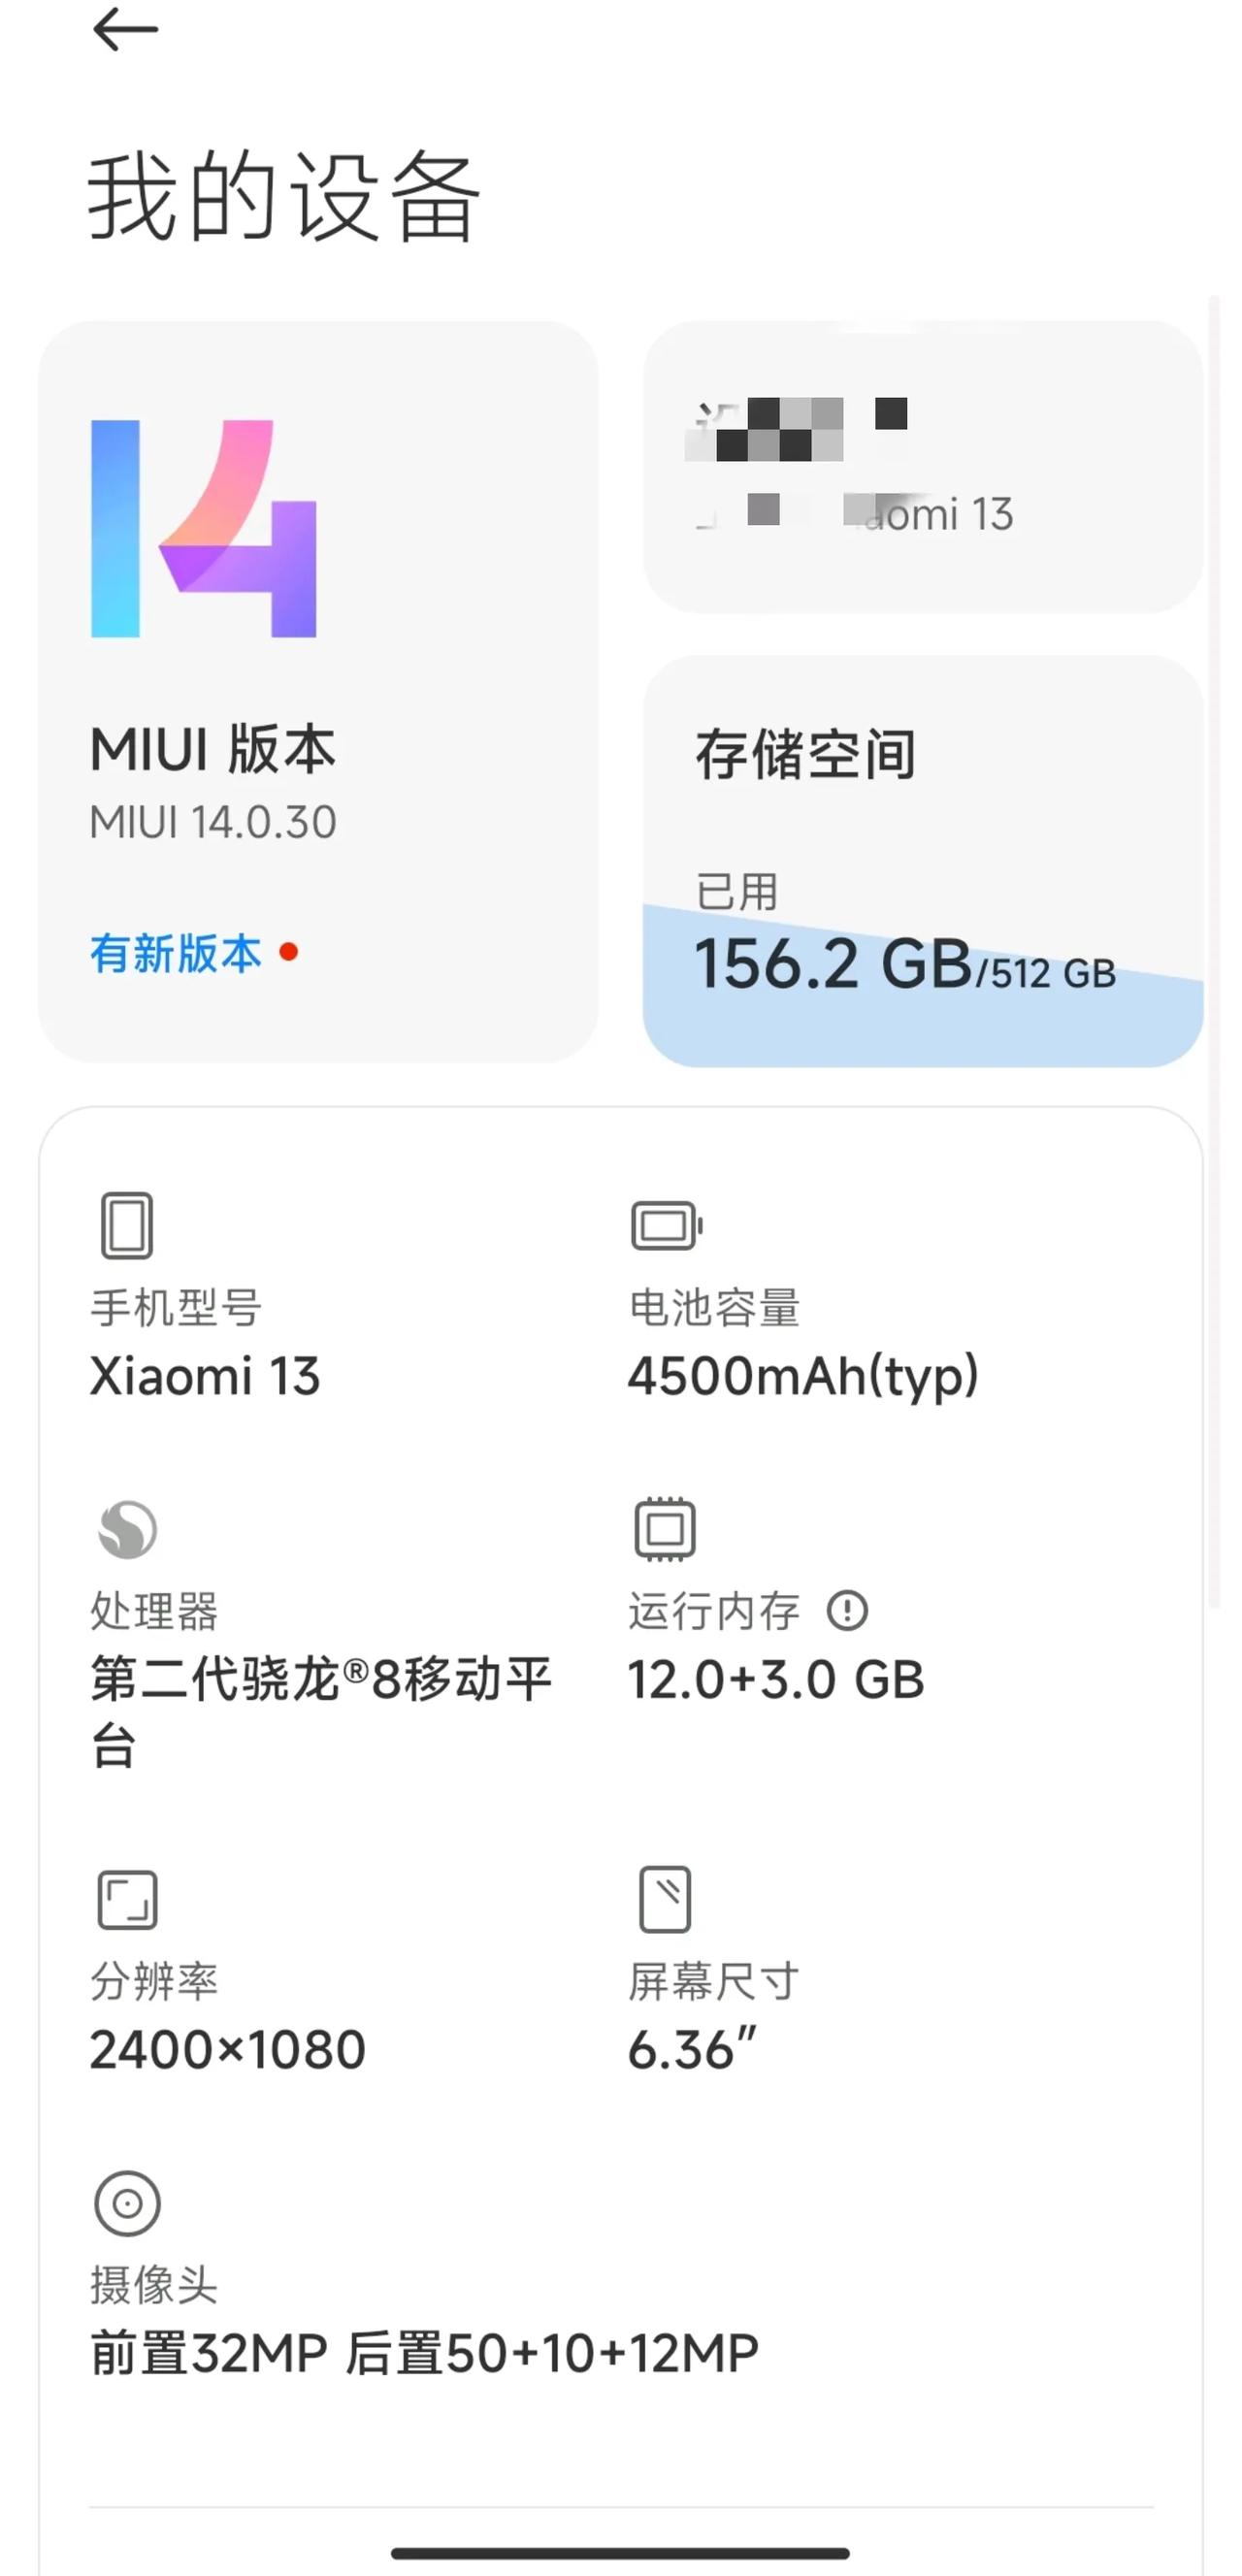Tap the 12.0+3.0 GB memory value
The image size is (1242, 2576).
coord(776,1680)
